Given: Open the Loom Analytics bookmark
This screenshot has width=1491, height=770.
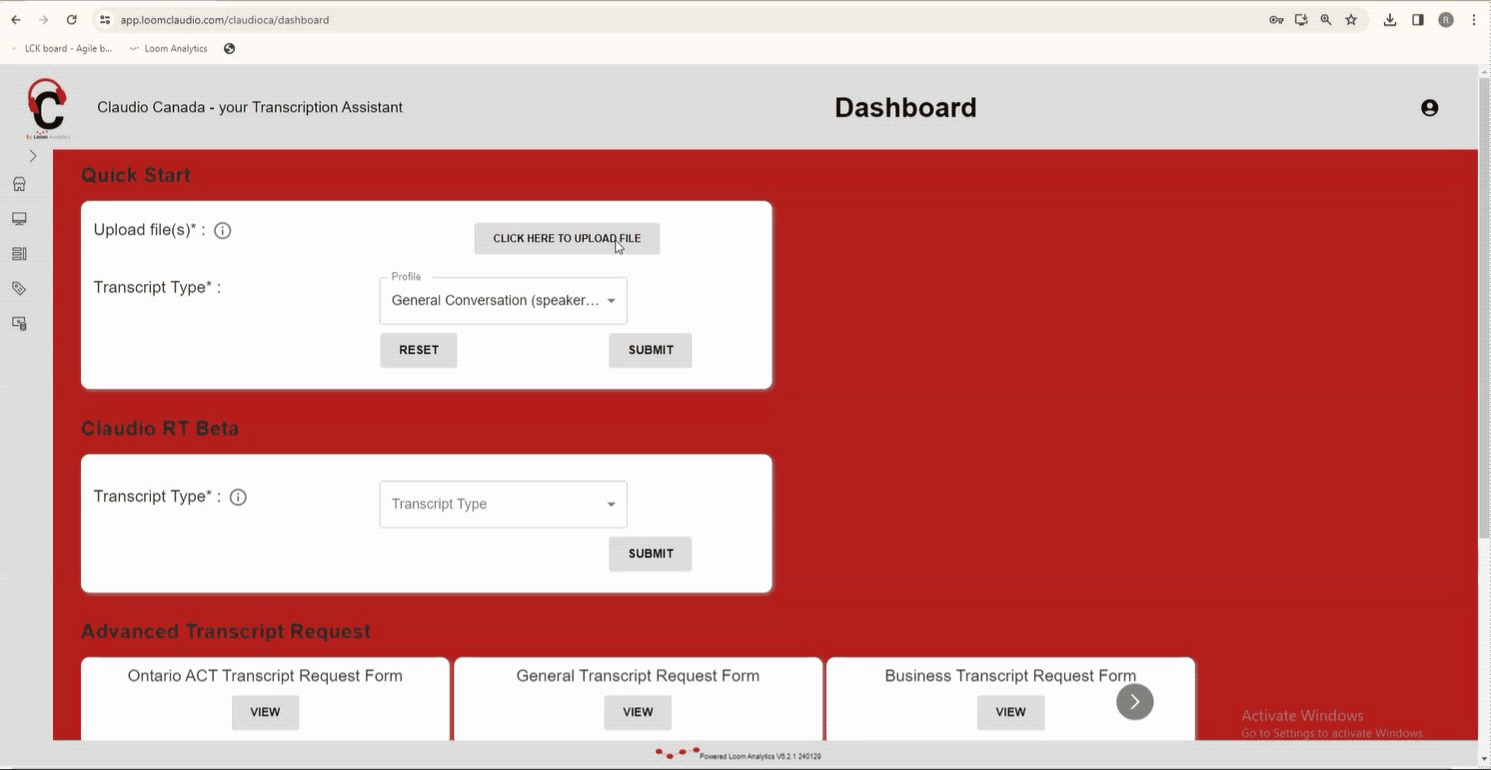Looking at the screenshot, I should click(168, 48).
